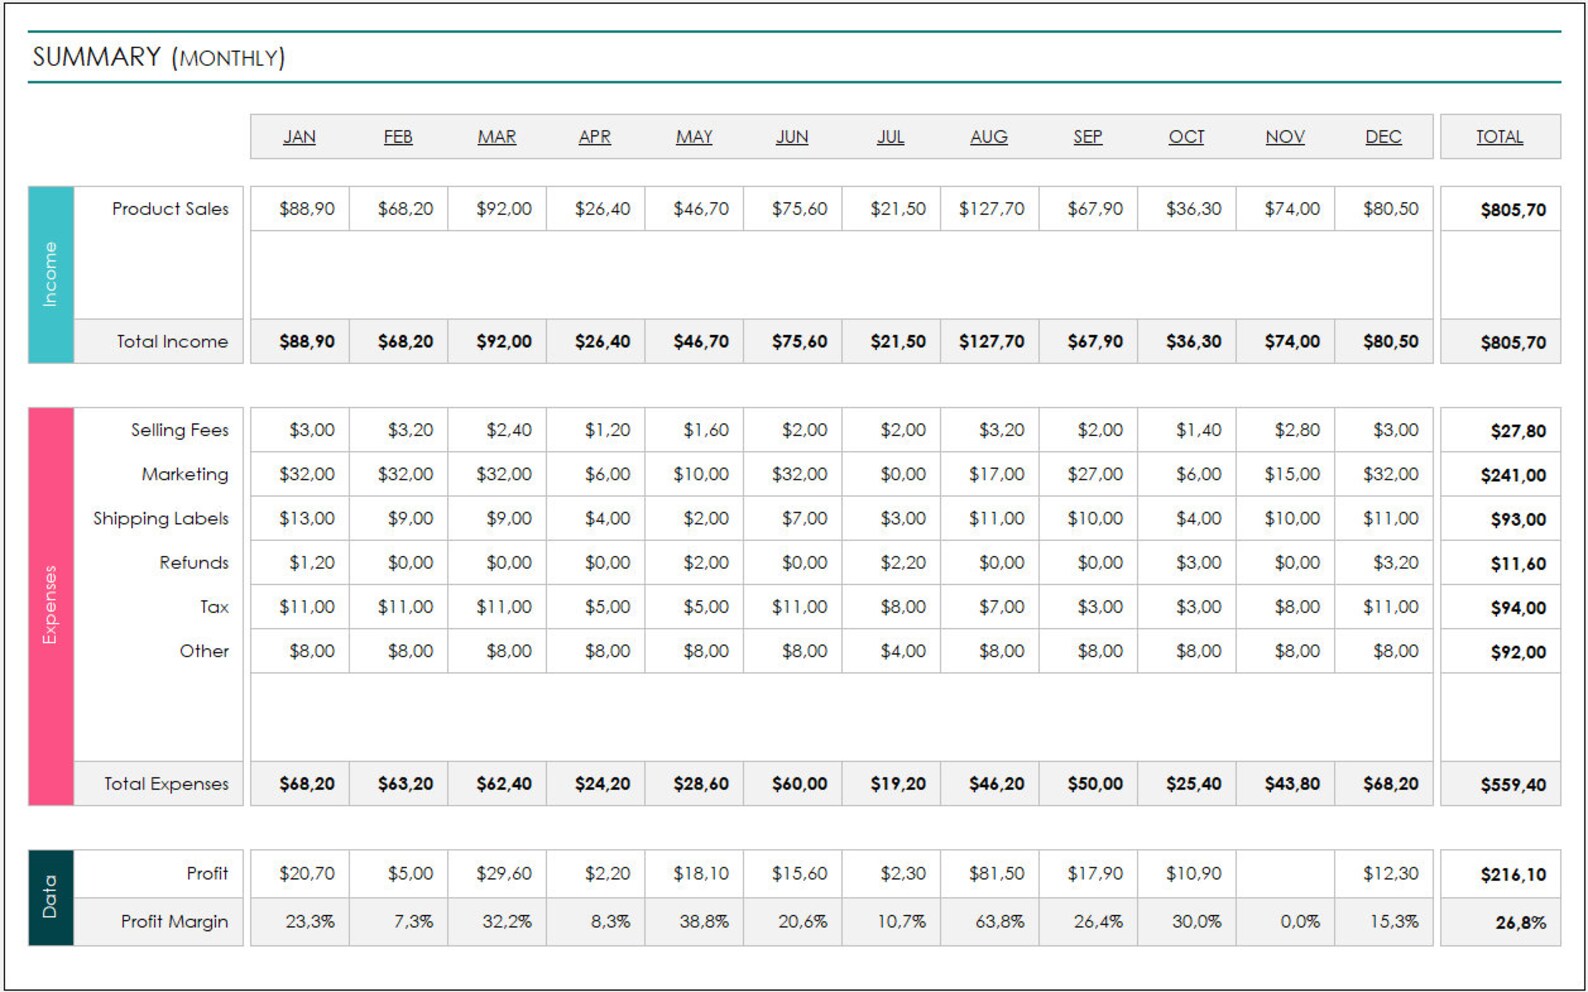
Task: Select Total Expenses MAR cell $62,40
Action: click(x=497, y=784)
